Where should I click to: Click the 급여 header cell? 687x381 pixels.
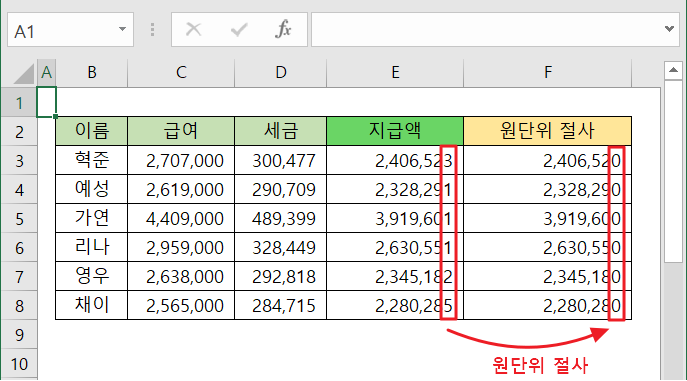point(181,131)
